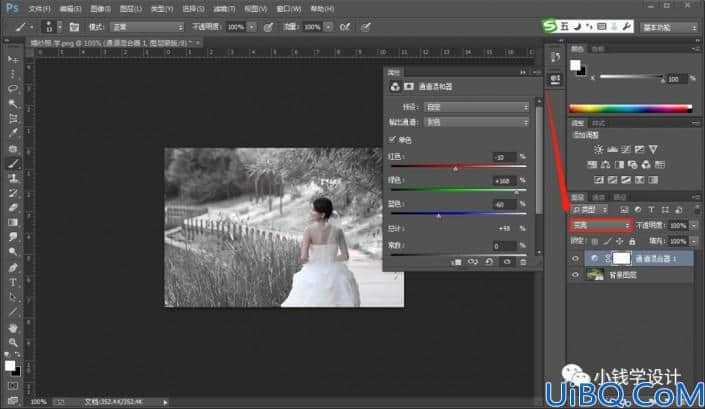The height and width of the screenshot is (409, 705).
Task: Add a Color Balance adjustment
Action: click(x=606, y=164)
